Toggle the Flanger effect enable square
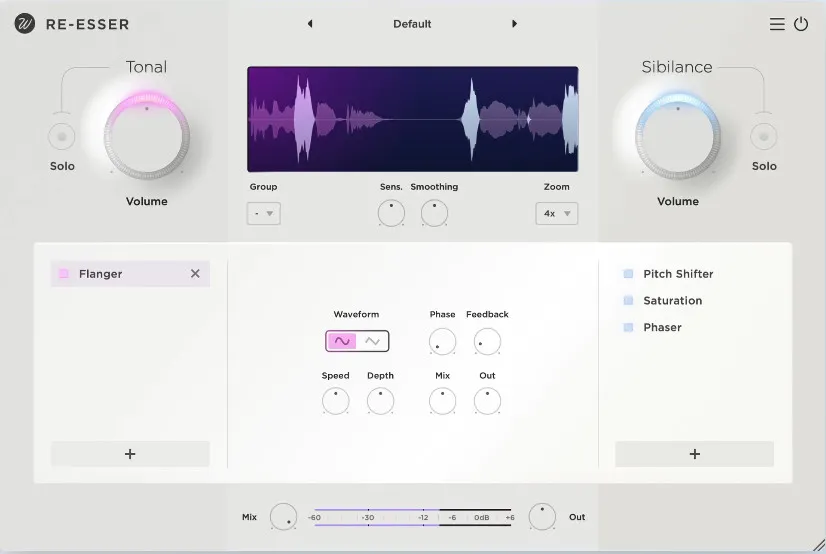Image resolution: width=826 pixels, height=554 pixels. [64, 274]
